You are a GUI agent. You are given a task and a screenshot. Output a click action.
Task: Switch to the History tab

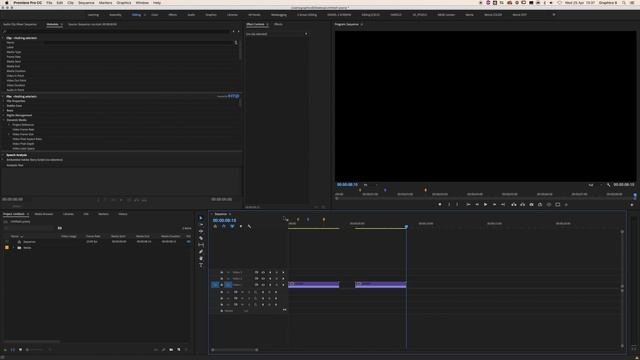coord(123,214)
